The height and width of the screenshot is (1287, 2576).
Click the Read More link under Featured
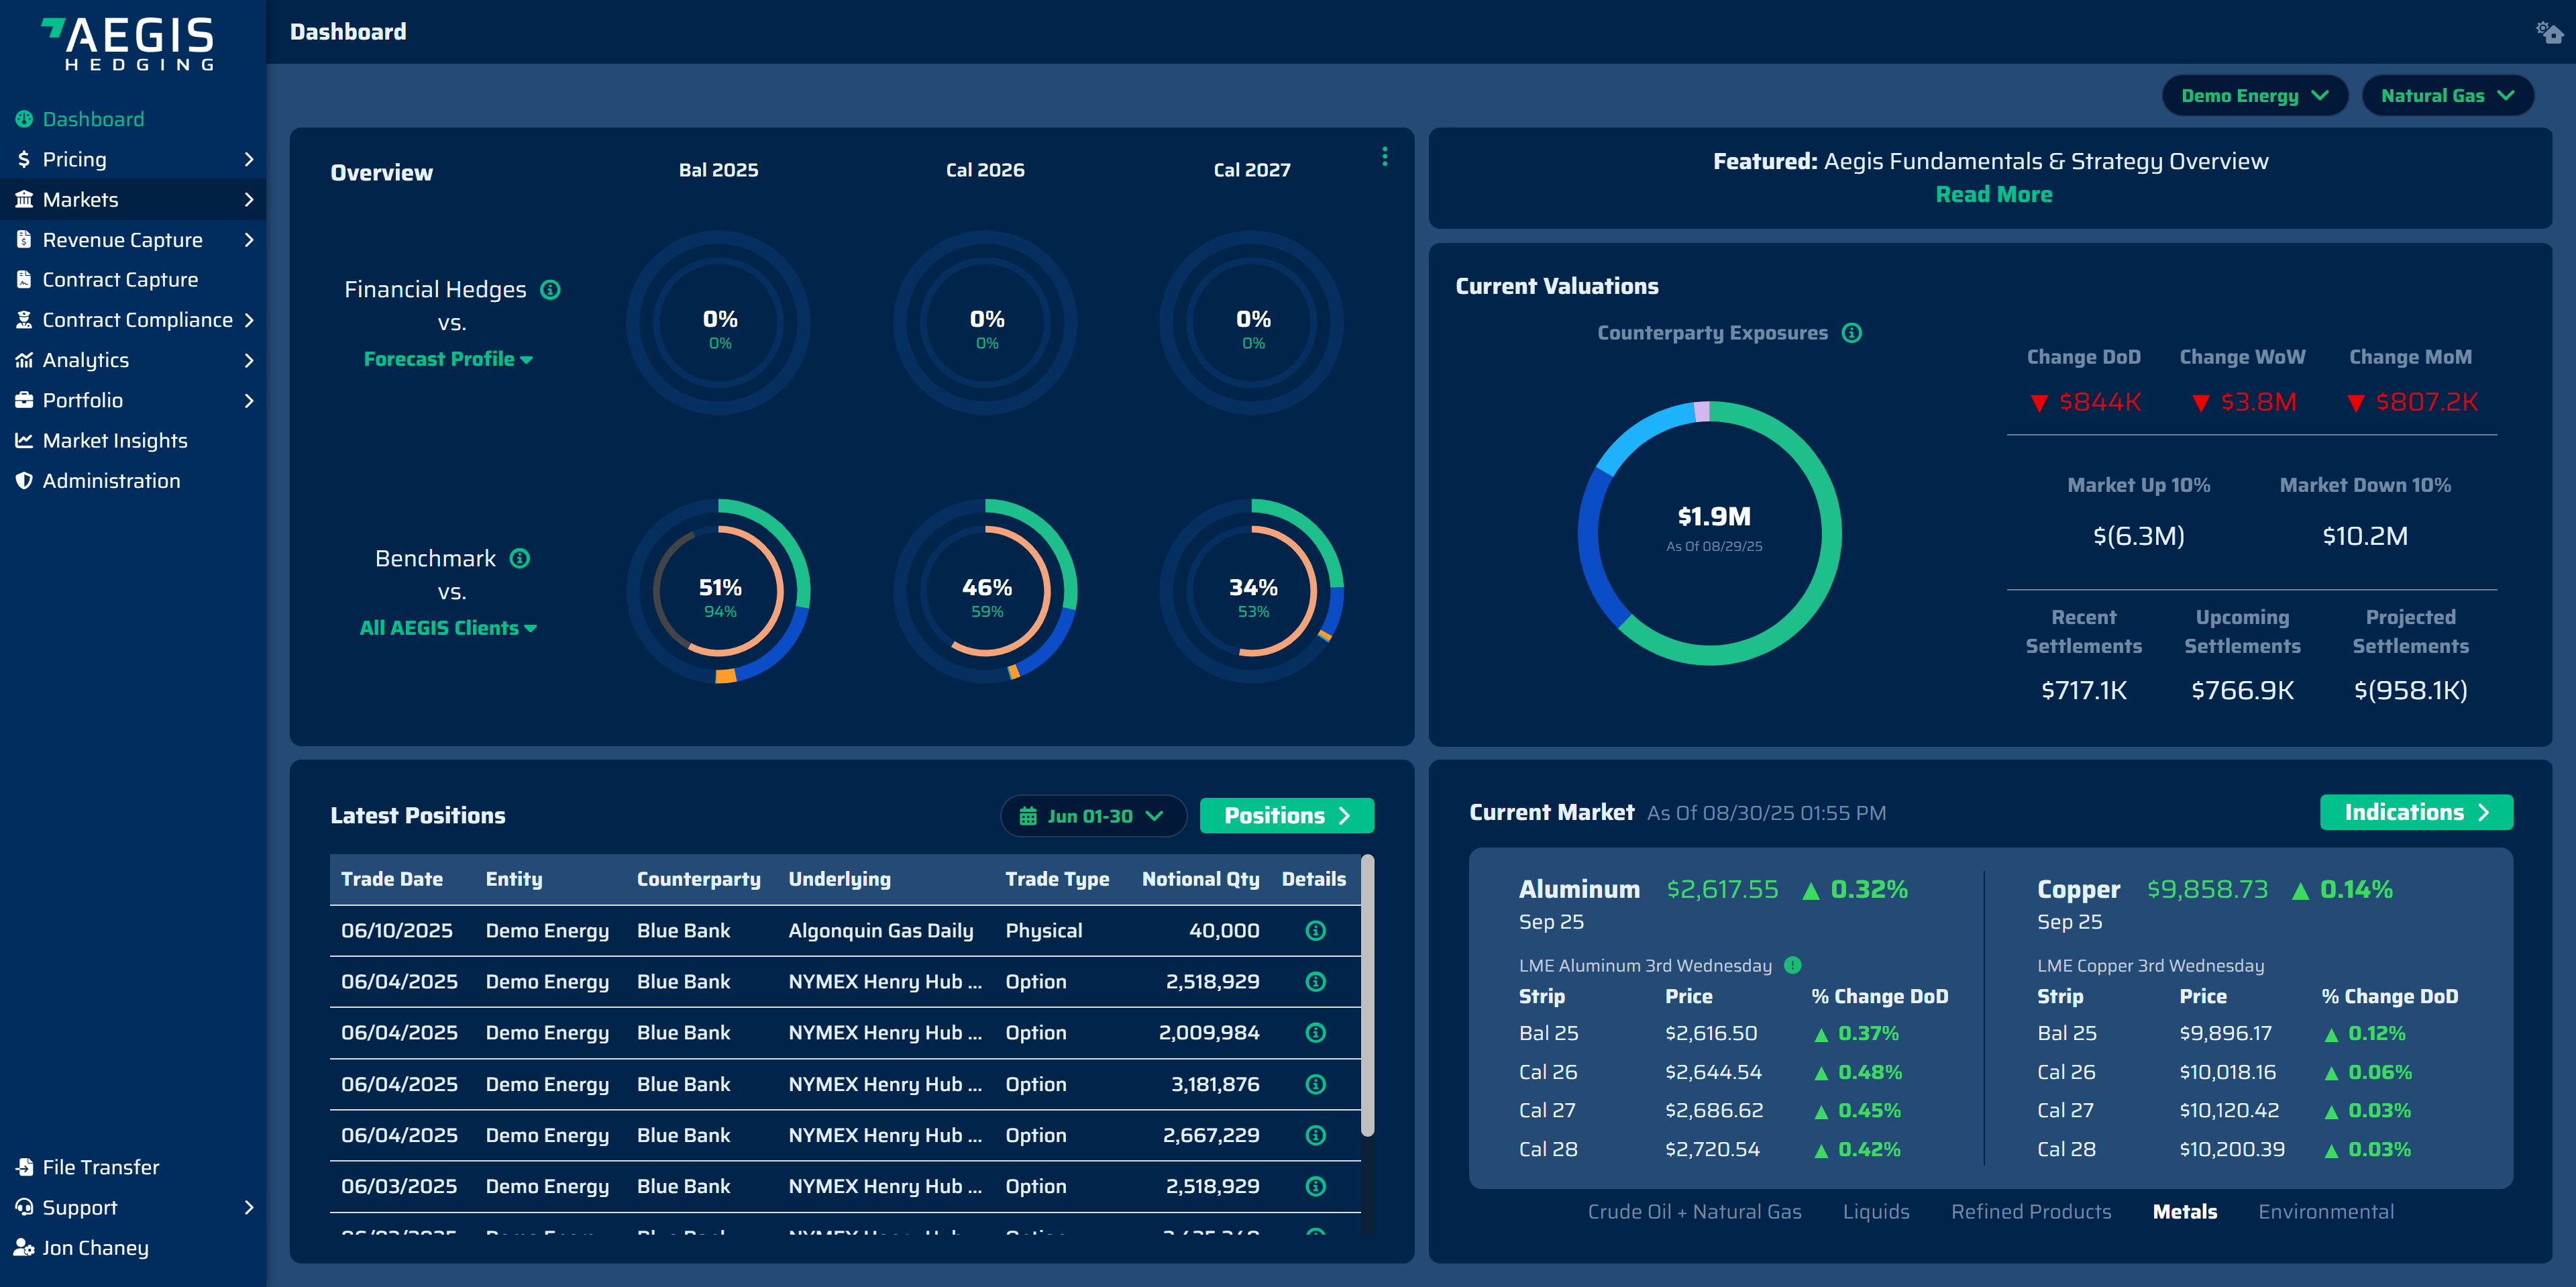(x=1993, y=194)
